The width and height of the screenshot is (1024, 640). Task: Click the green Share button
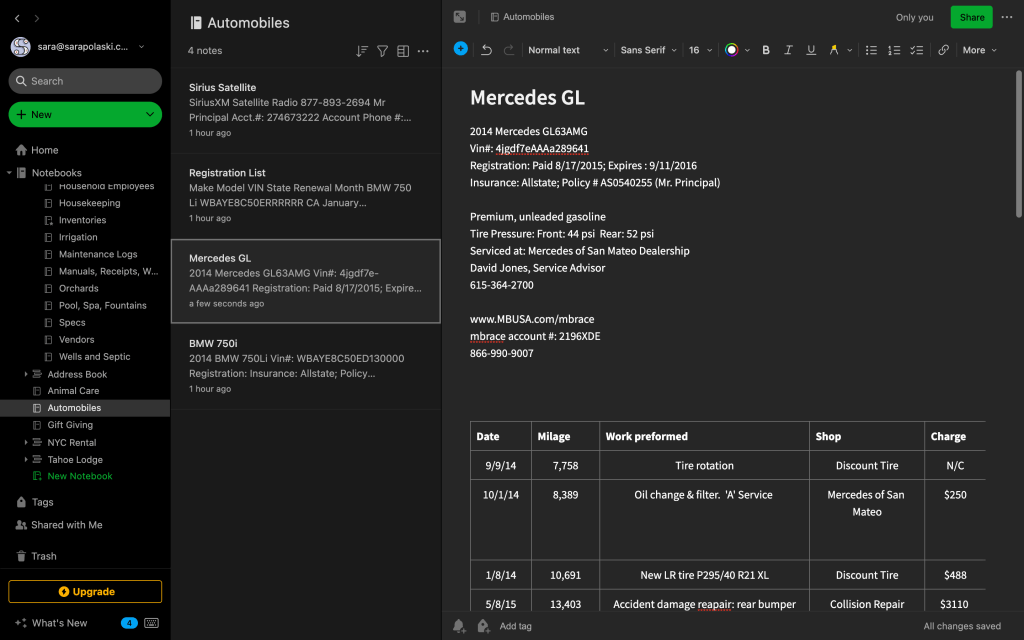coord(971,17)
